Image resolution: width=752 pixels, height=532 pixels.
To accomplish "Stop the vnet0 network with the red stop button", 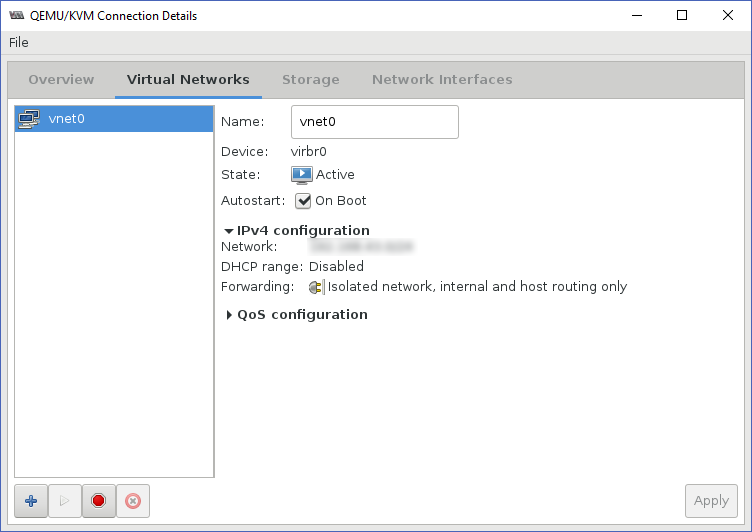I will pyautogui.click(x=98, y=501).
